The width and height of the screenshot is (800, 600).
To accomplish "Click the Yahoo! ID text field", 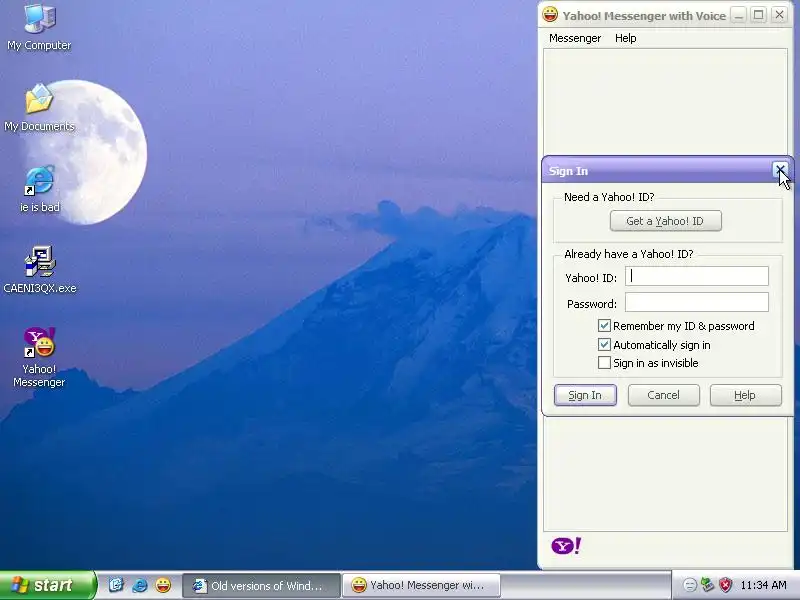I will point(696,276).
